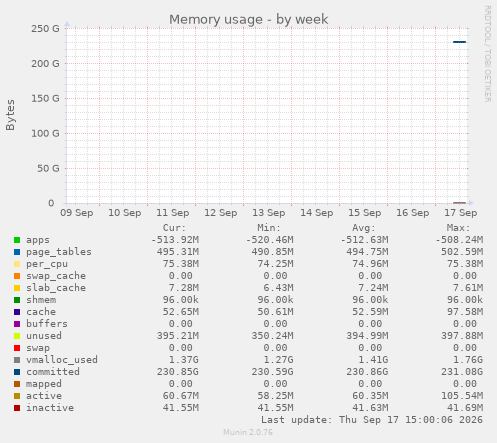Click the blue page_tables legend swatch
The image size is (497, 443).
coord(17,252)
